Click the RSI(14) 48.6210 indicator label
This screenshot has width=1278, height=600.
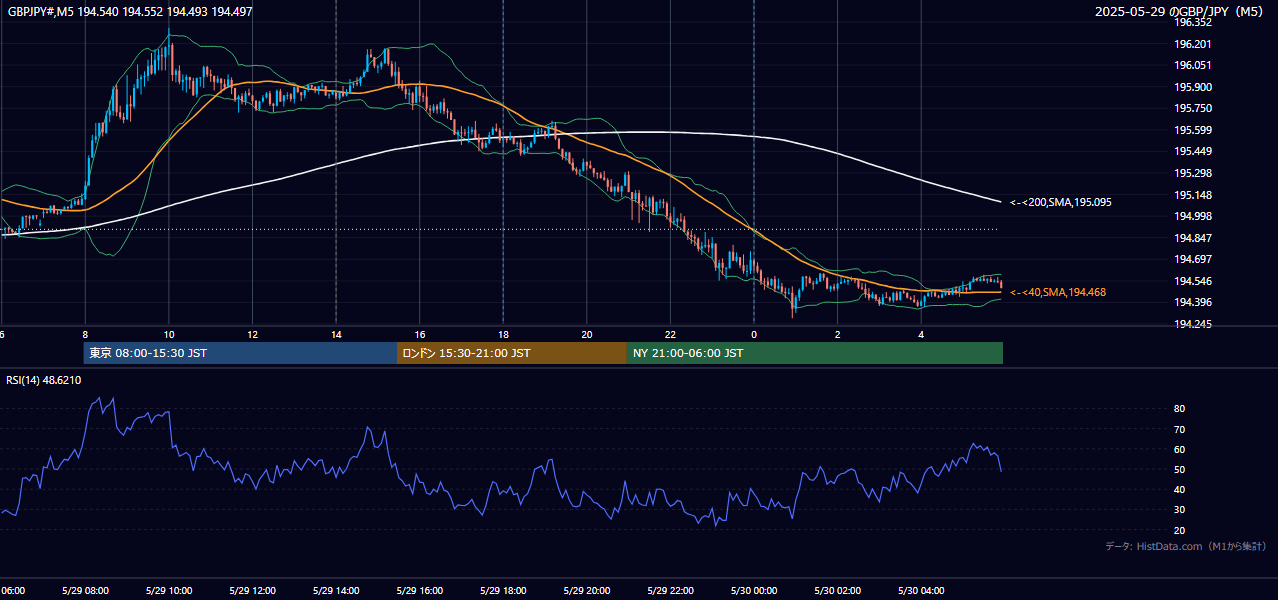[x=44, y=380]
